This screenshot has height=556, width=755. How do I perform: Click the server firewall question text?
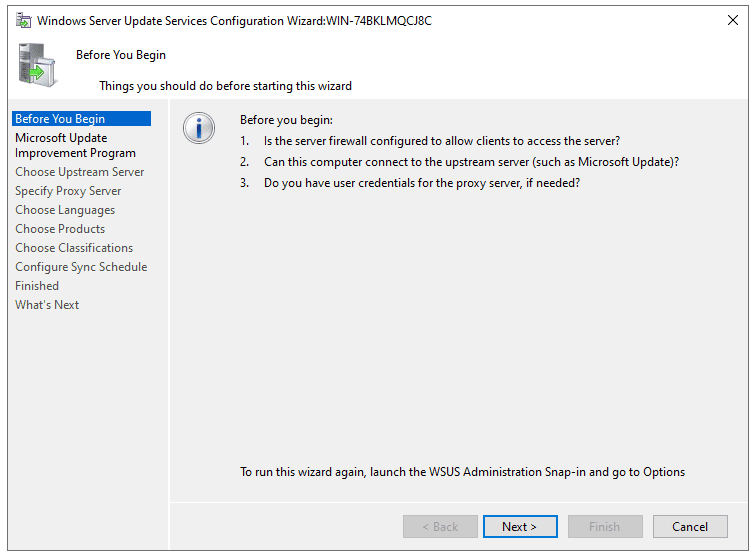pos(442,141)
